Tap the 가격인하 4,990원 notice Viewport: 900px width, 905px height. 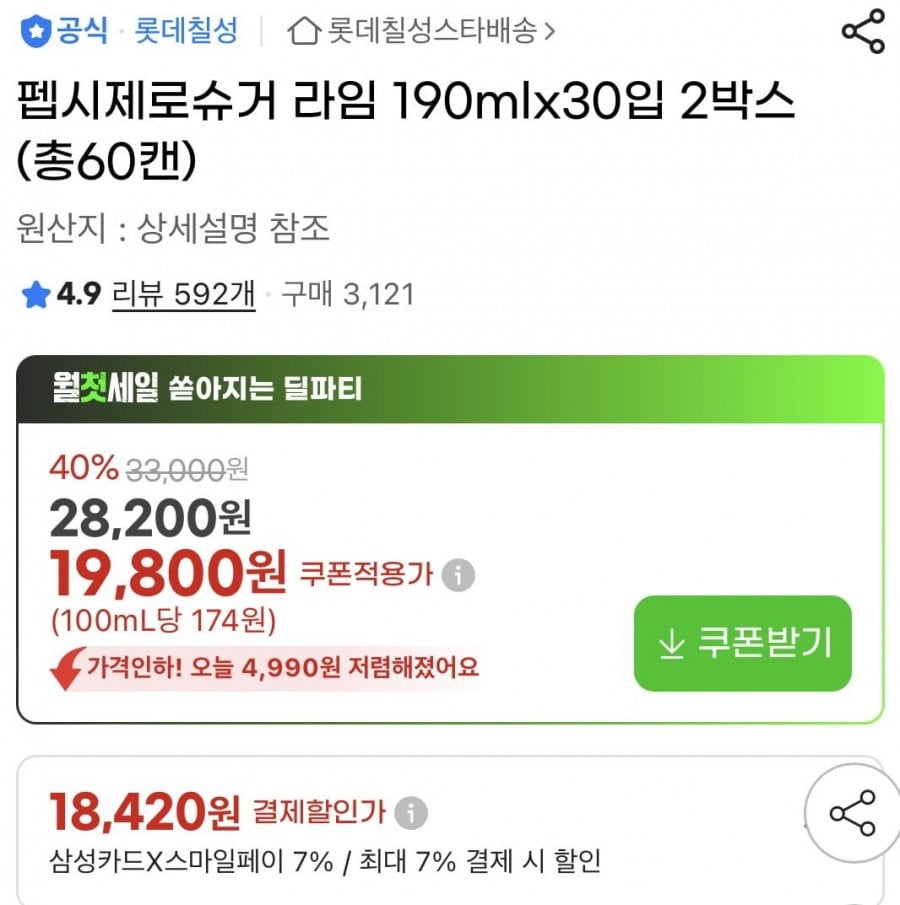(x=283, y=668)
